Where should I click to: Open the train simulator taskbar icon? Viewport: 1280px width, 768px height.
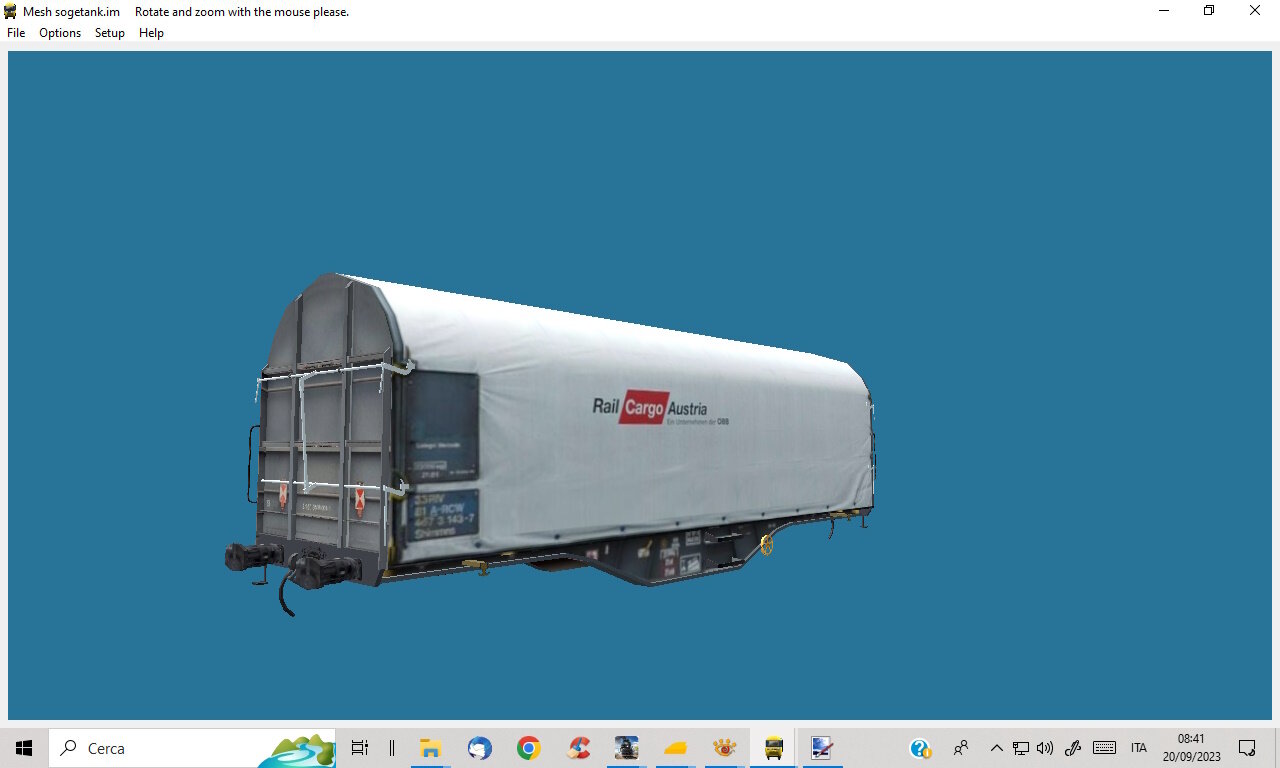click(627, 748)
